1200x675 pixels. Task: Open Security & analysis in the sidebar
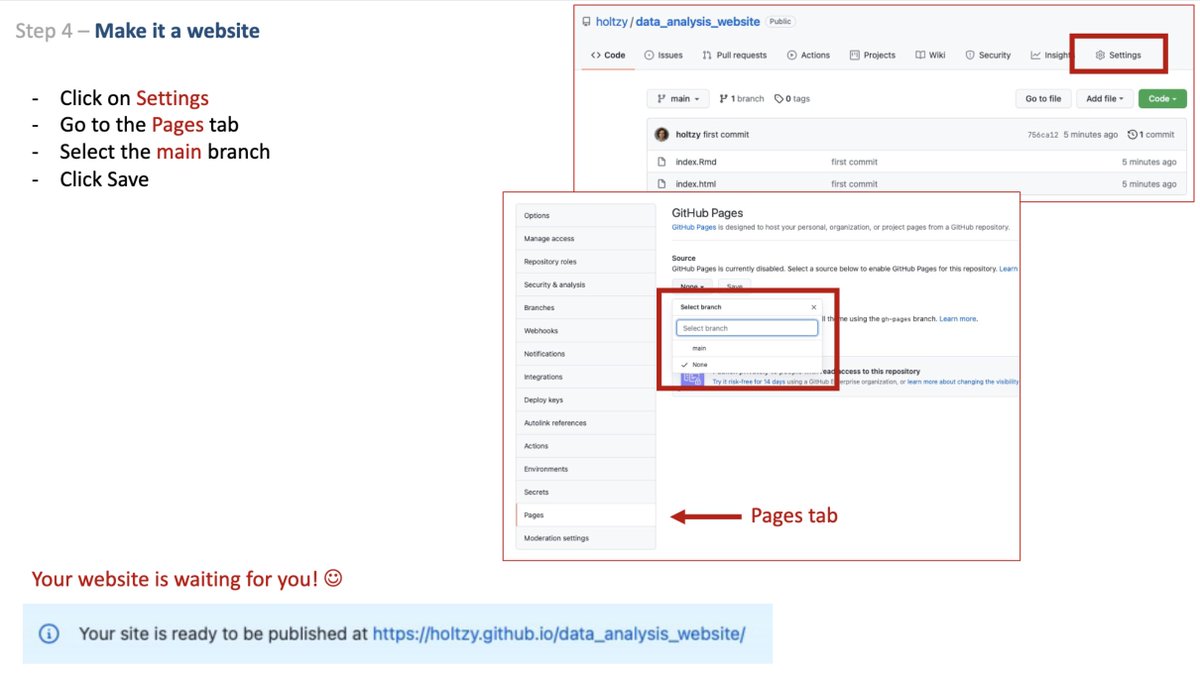point(586,284)
